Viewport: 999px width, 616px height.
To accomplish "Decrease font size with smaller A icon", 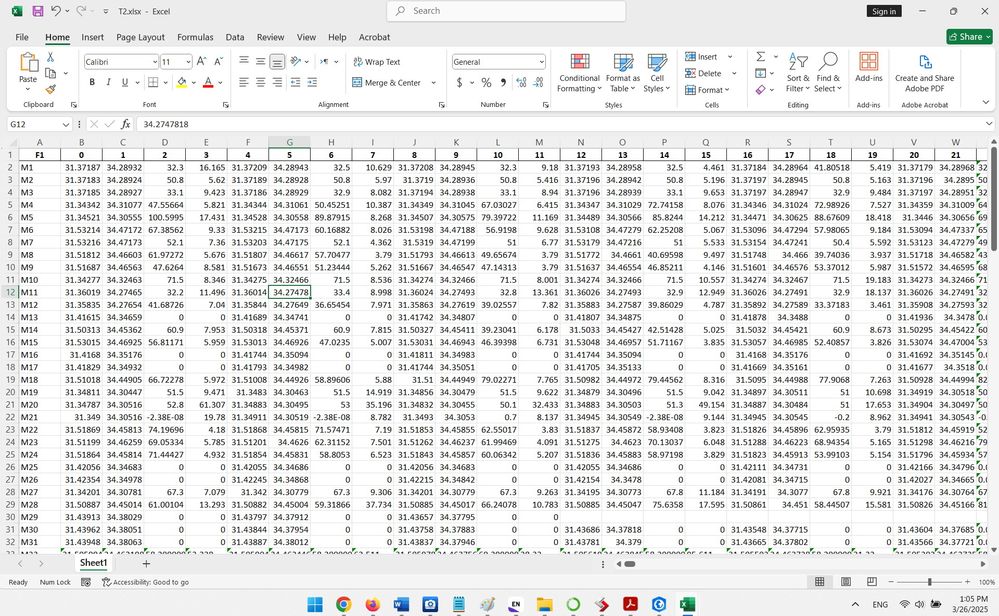I will pos(218,61).
